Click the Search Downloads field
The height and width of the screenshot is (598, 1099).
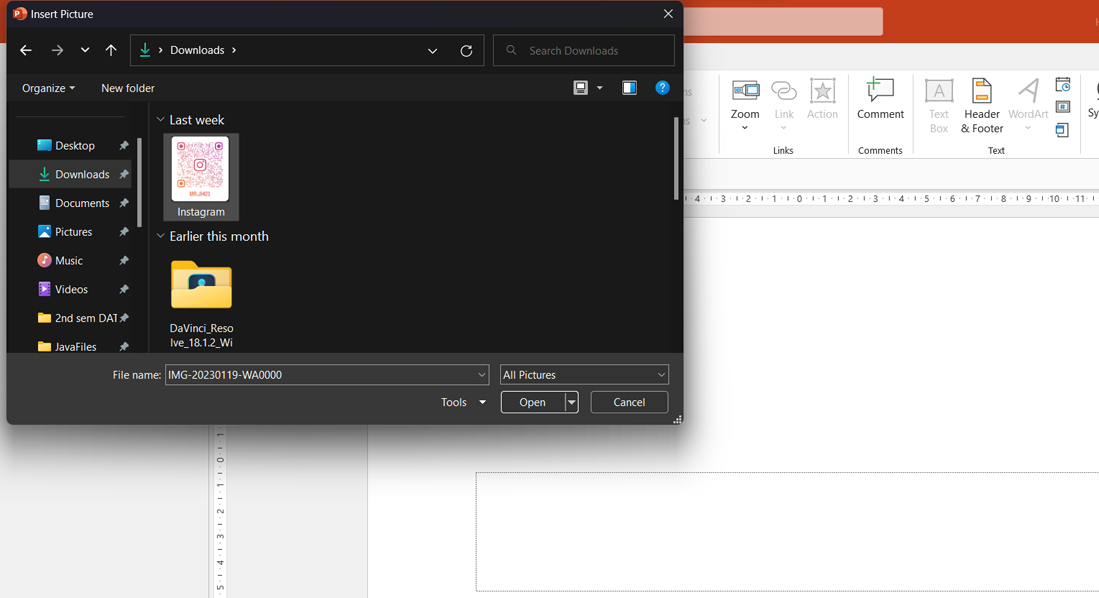click(x=584, y=50)
